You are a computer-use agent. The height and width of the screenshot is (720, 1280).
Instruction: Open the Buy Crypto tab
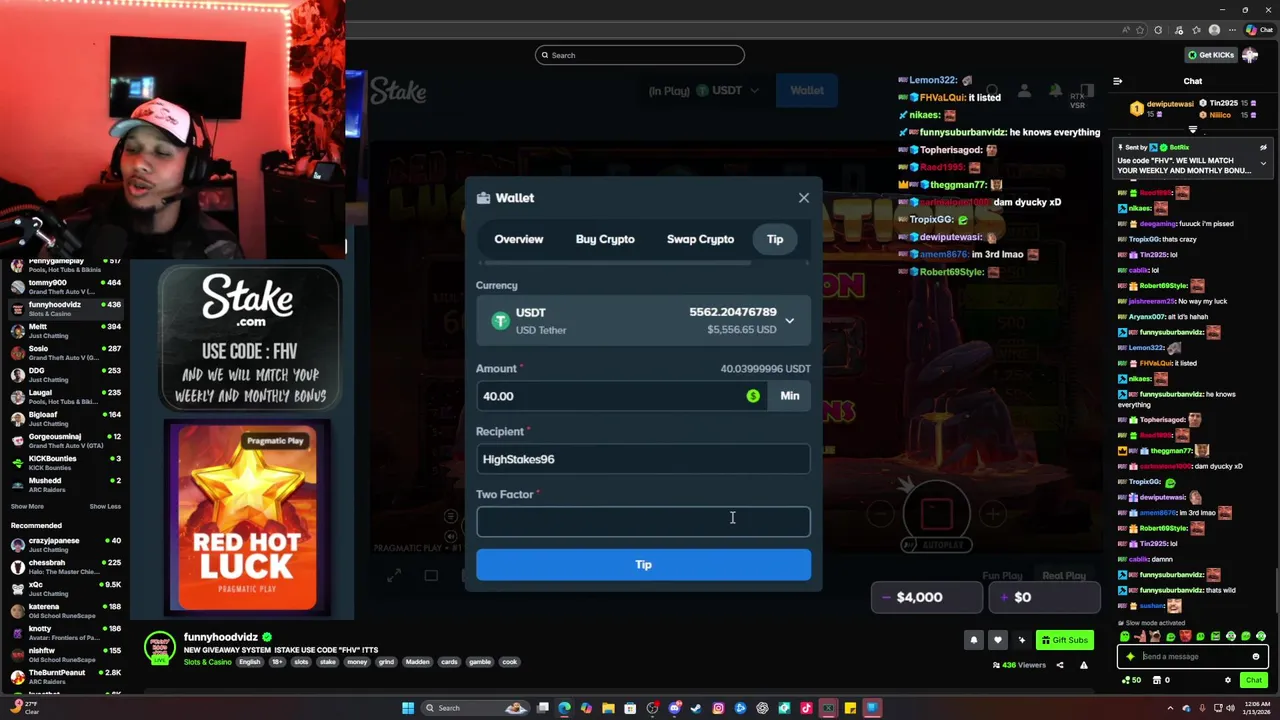pyautogui.click(x=605, y=239)
